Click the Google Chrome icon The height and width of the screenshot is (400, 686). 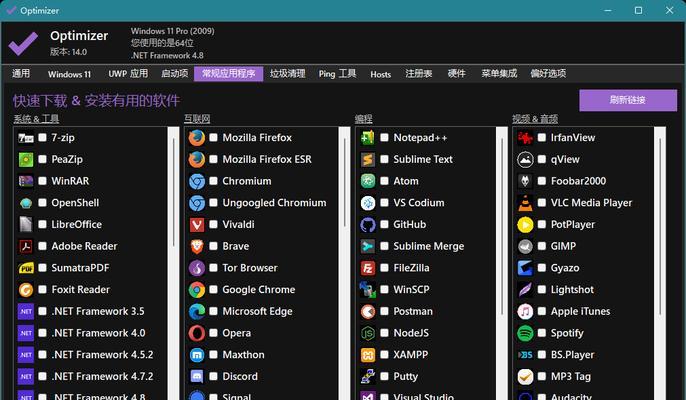197,290
